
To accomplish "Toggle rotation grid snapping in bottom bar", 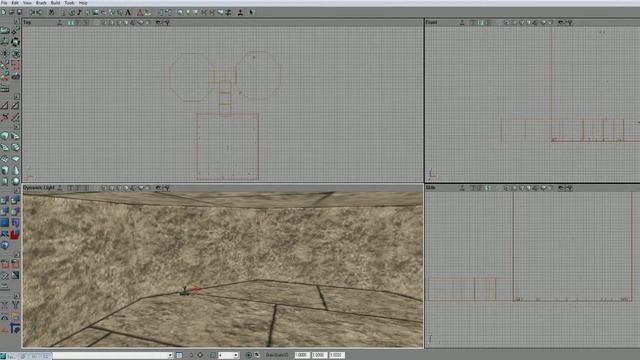I will pos(249,356).
